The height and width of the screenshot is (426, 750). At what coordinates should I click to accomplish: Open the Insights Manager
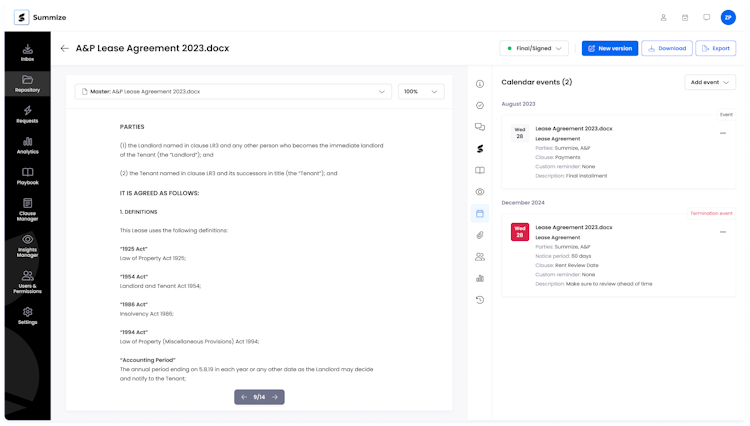pyautogui.click(x=27, y=245)
